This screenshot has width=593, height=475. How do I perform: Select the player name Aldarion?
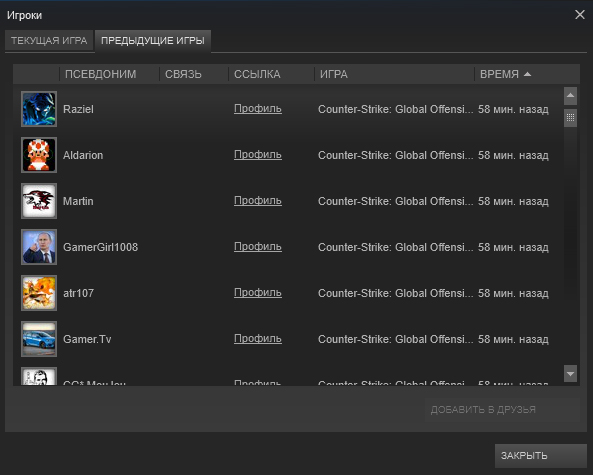click(x=83, y=155)
